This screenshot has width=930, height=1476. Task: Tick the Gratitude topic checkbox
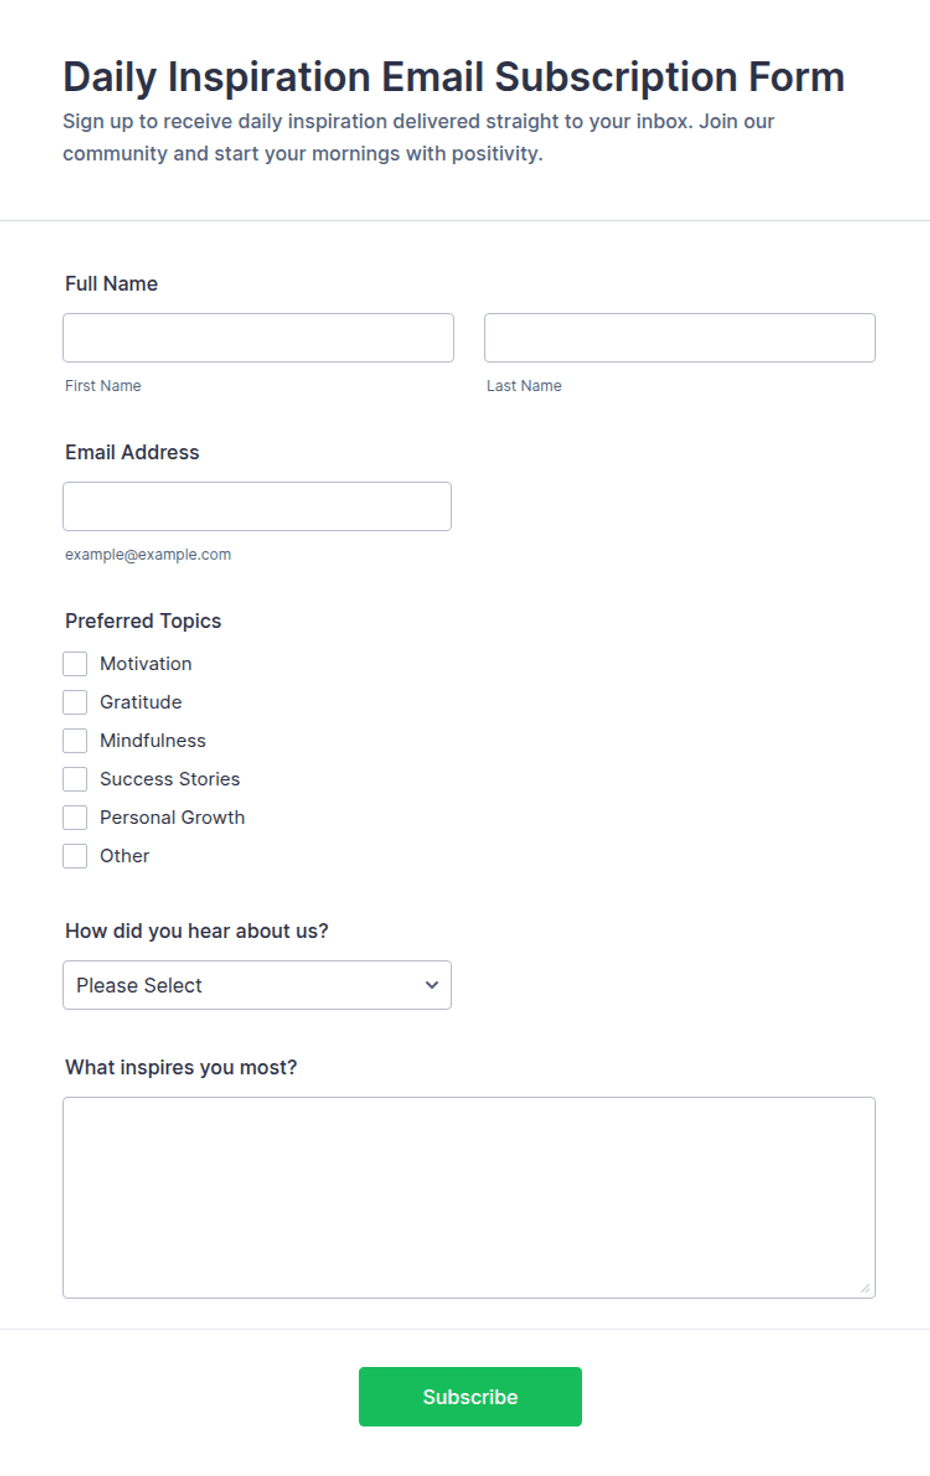[75, 702]
